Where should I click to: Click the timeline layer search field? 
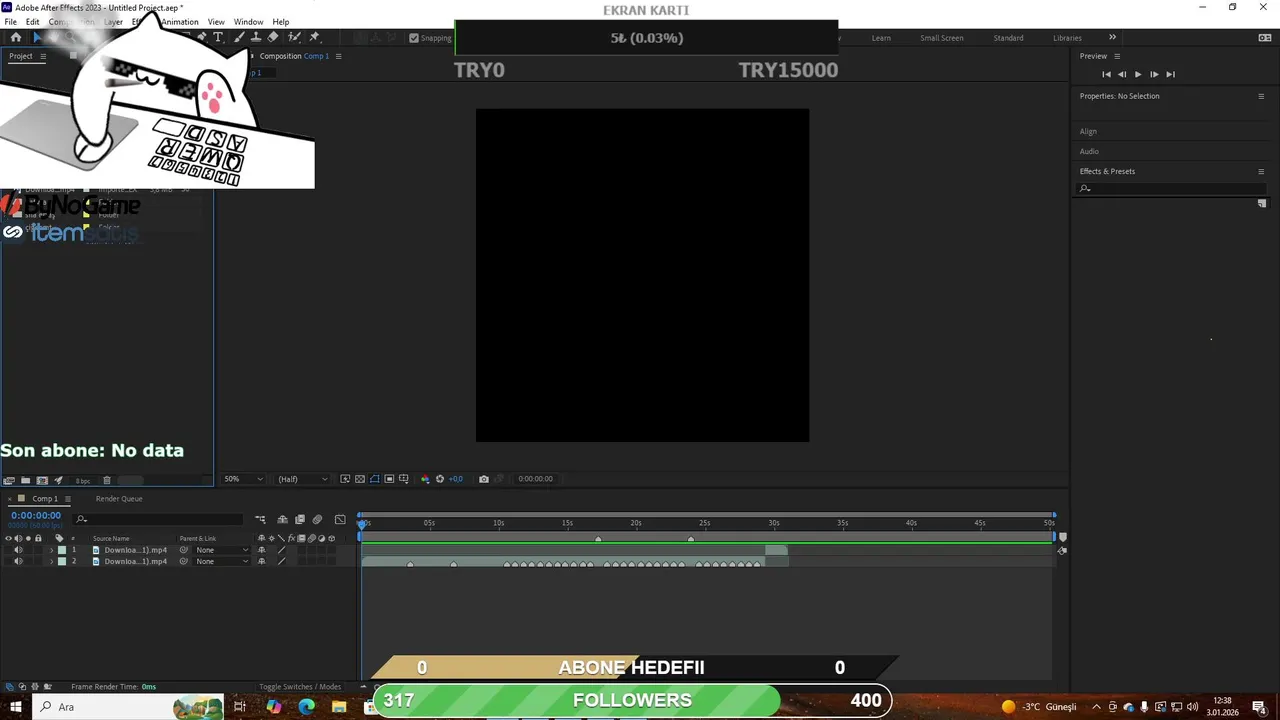pos(160,519)
